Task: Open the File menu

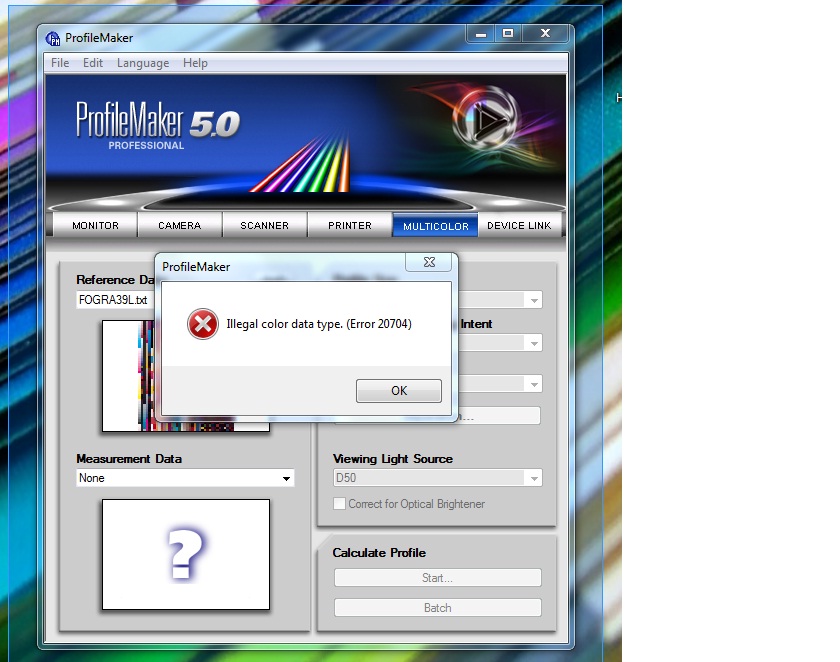Action: click(60, 63)
